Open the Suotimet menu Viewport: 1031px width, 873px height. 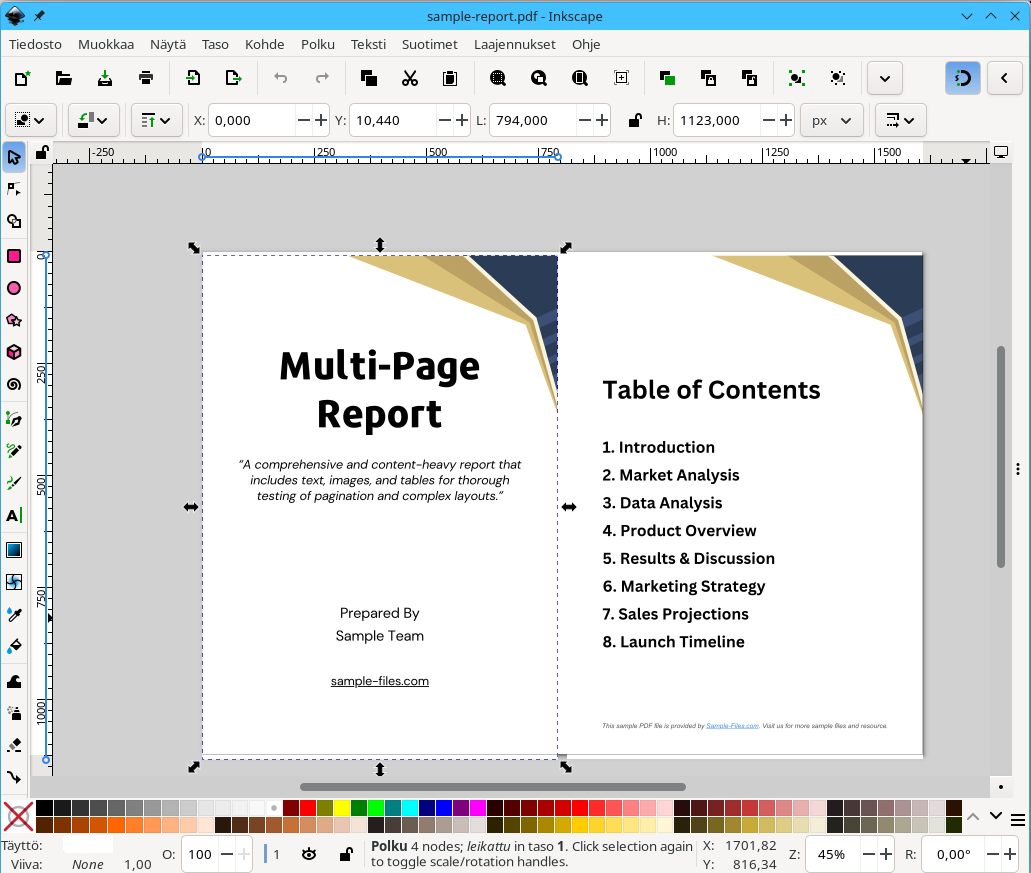coord(429,44)
